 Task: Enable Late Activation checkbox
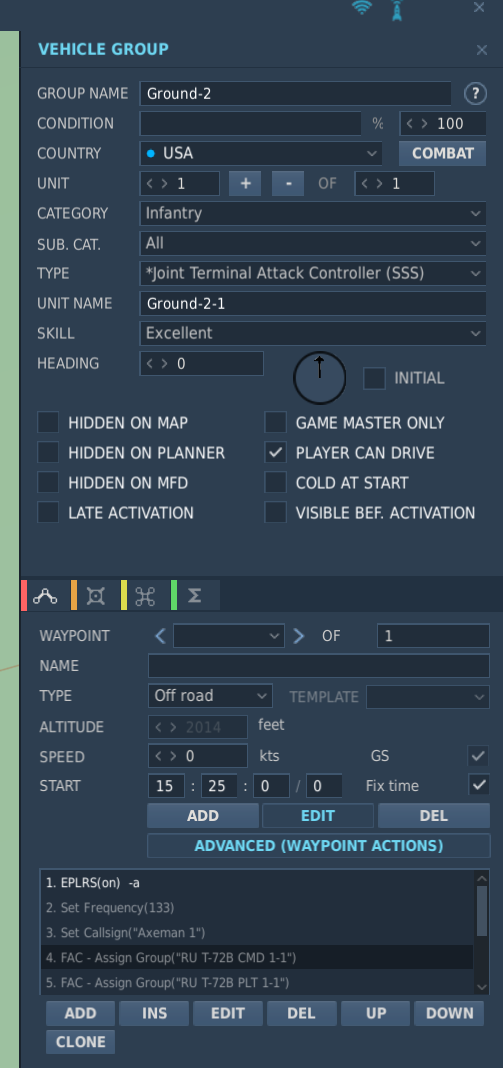(x=48, y=512)
